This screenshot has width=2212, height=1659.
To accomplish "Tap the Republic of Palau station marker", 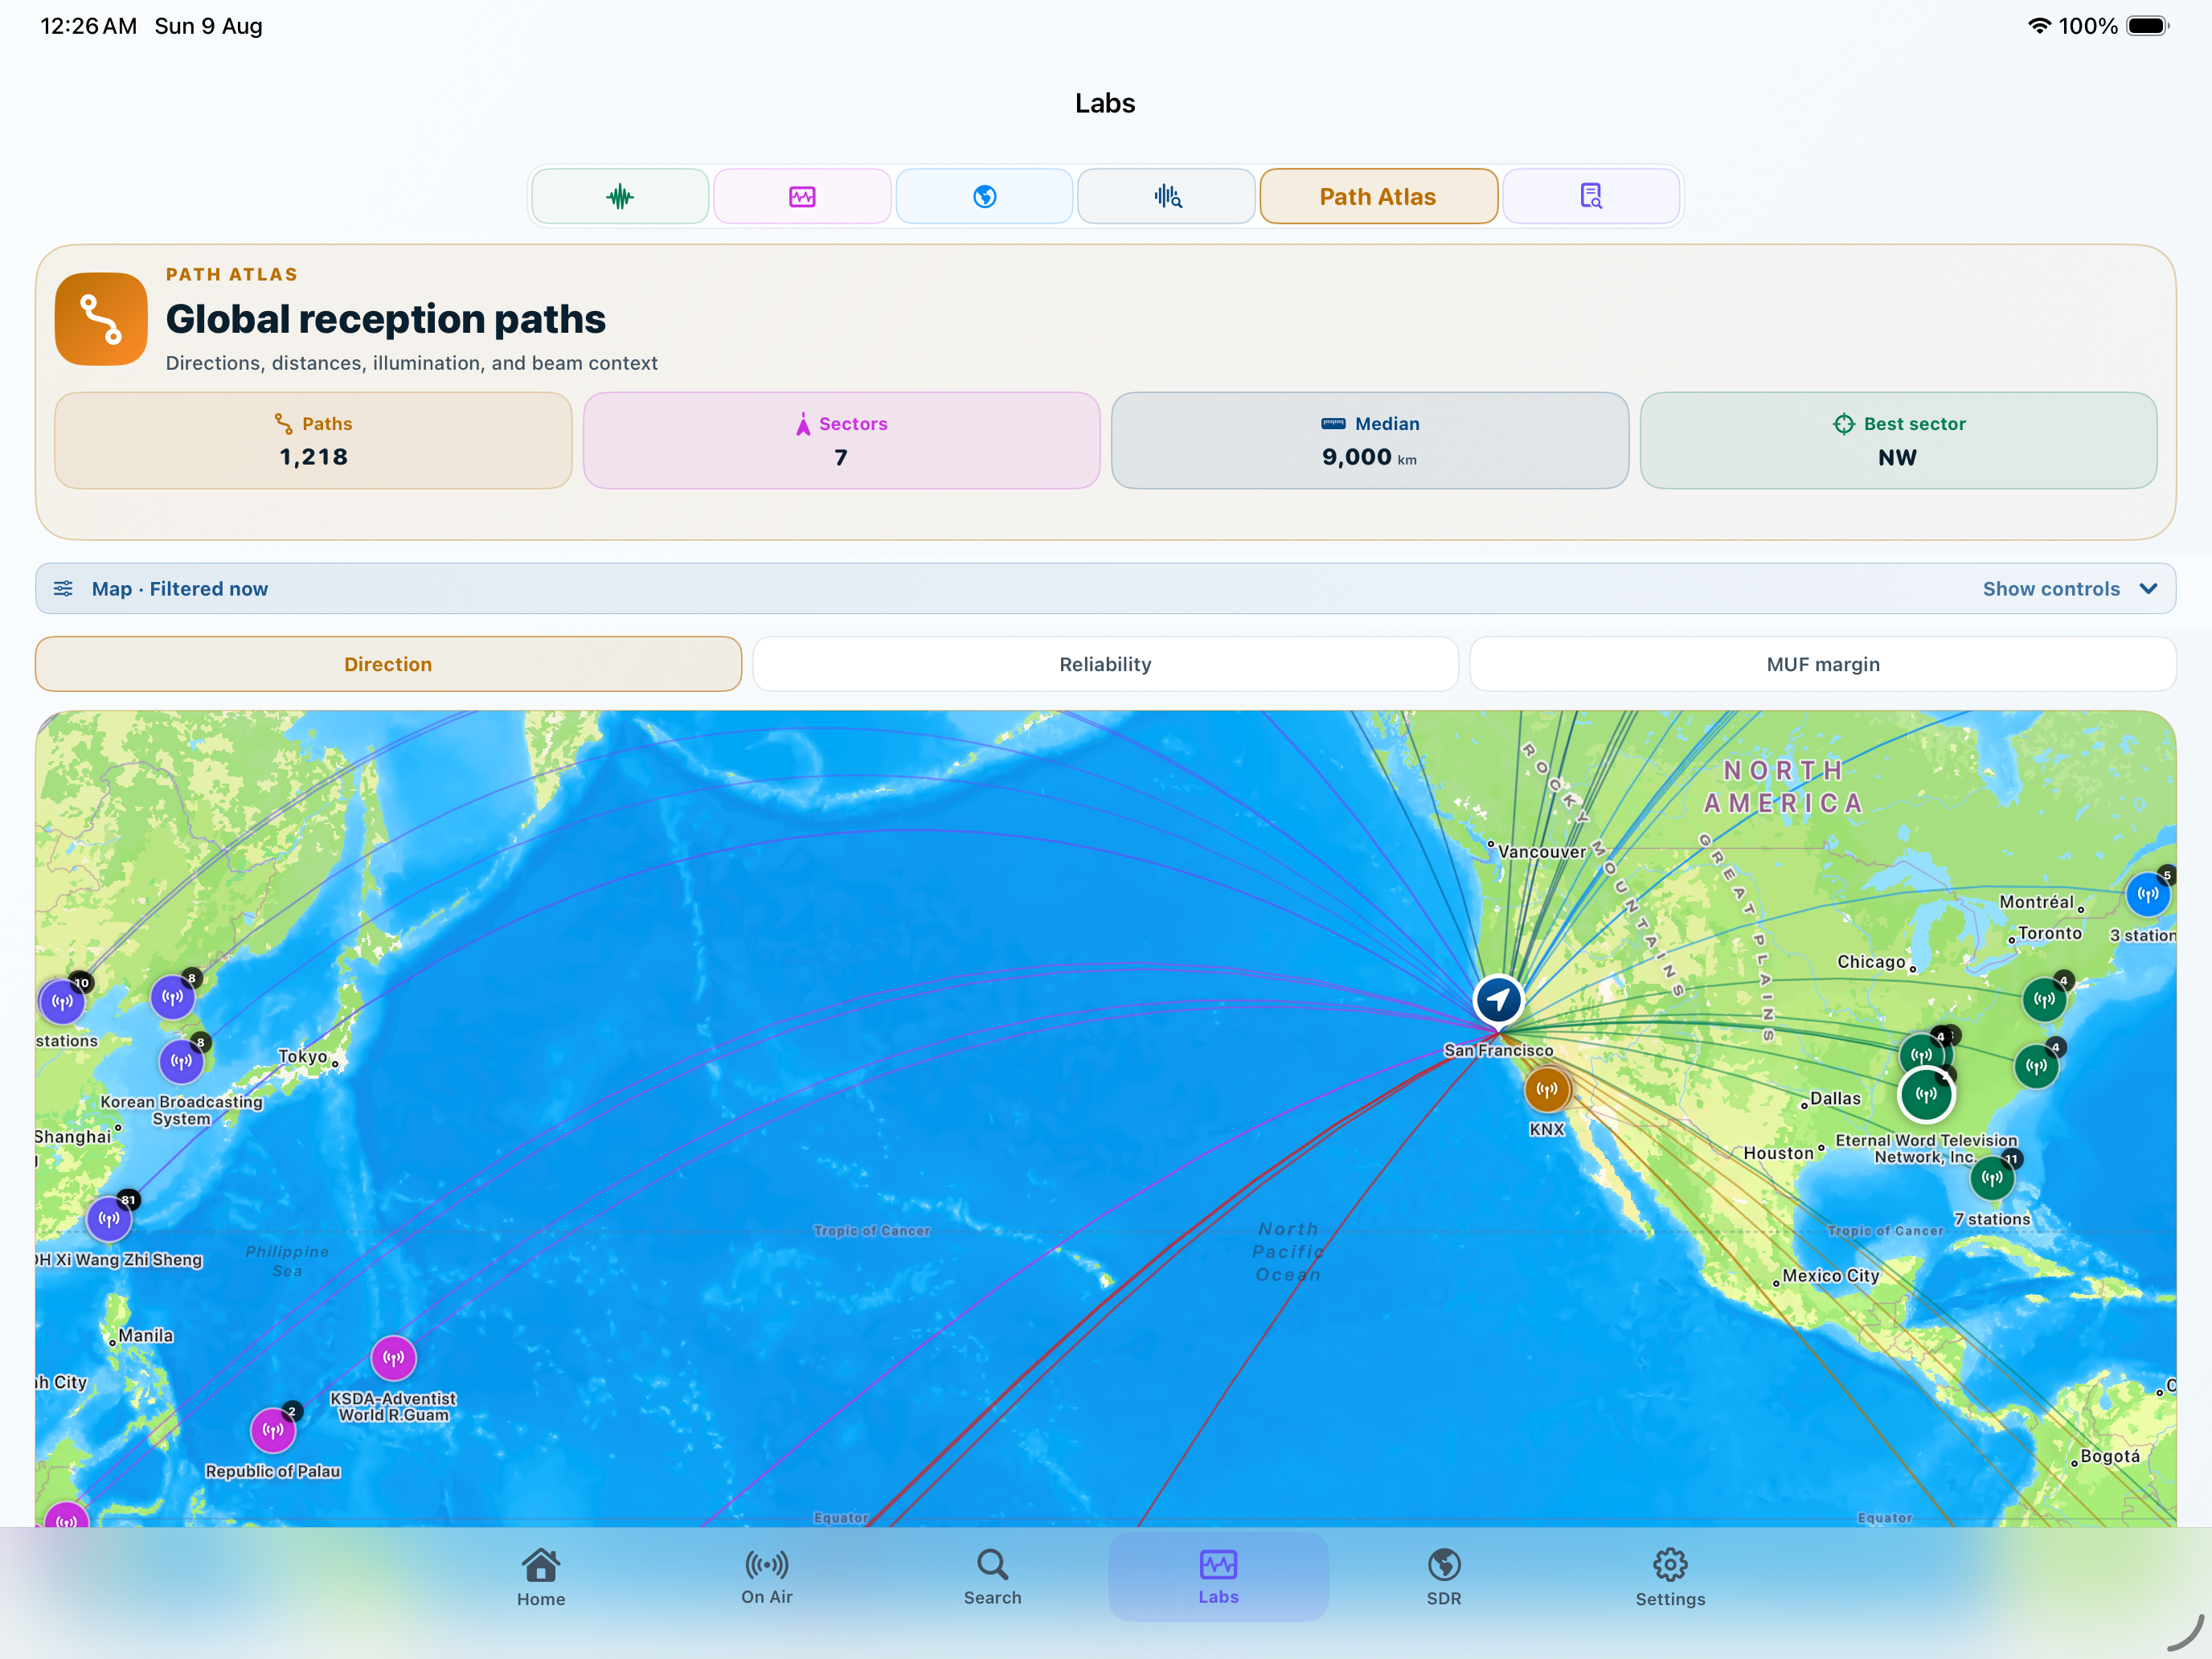I will [273, 1430].
